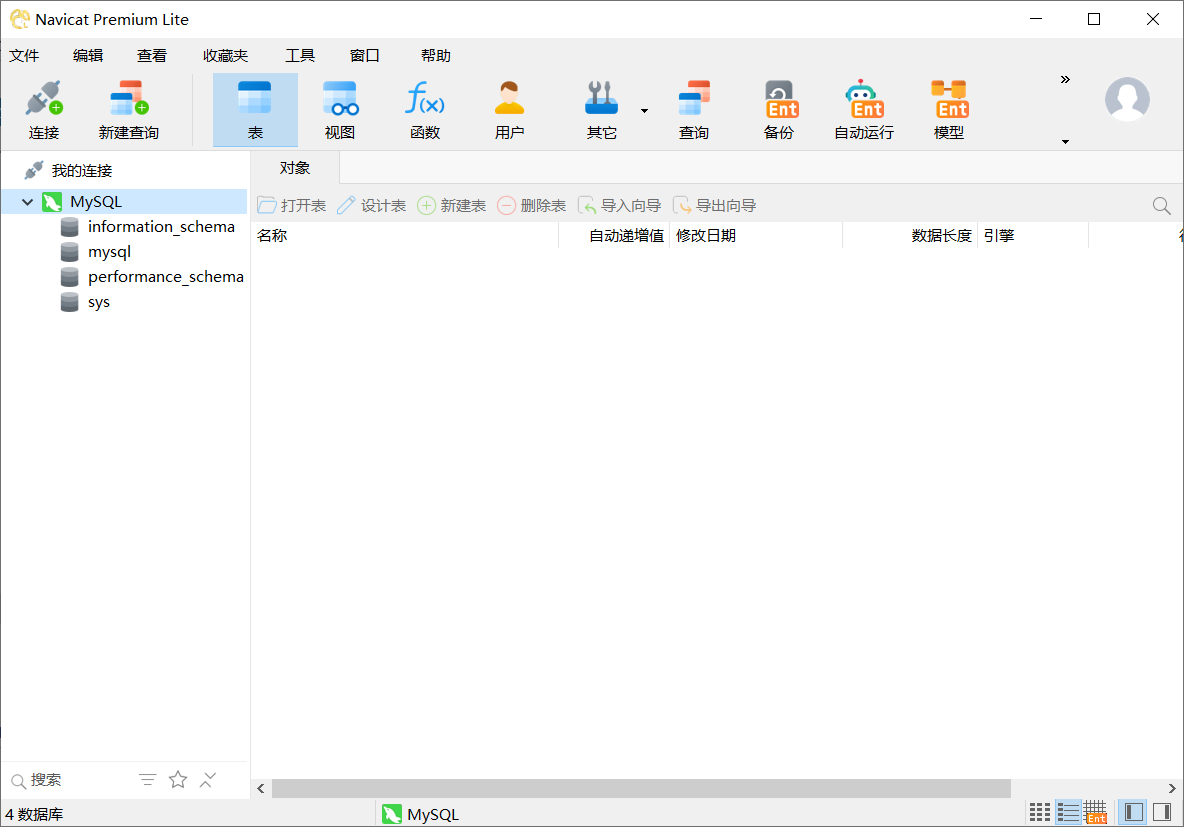Image resolution: width=1184 pixels, height=827 pixels.
Task: Toggle the left navigation pane visibility
Action: 1133,812
